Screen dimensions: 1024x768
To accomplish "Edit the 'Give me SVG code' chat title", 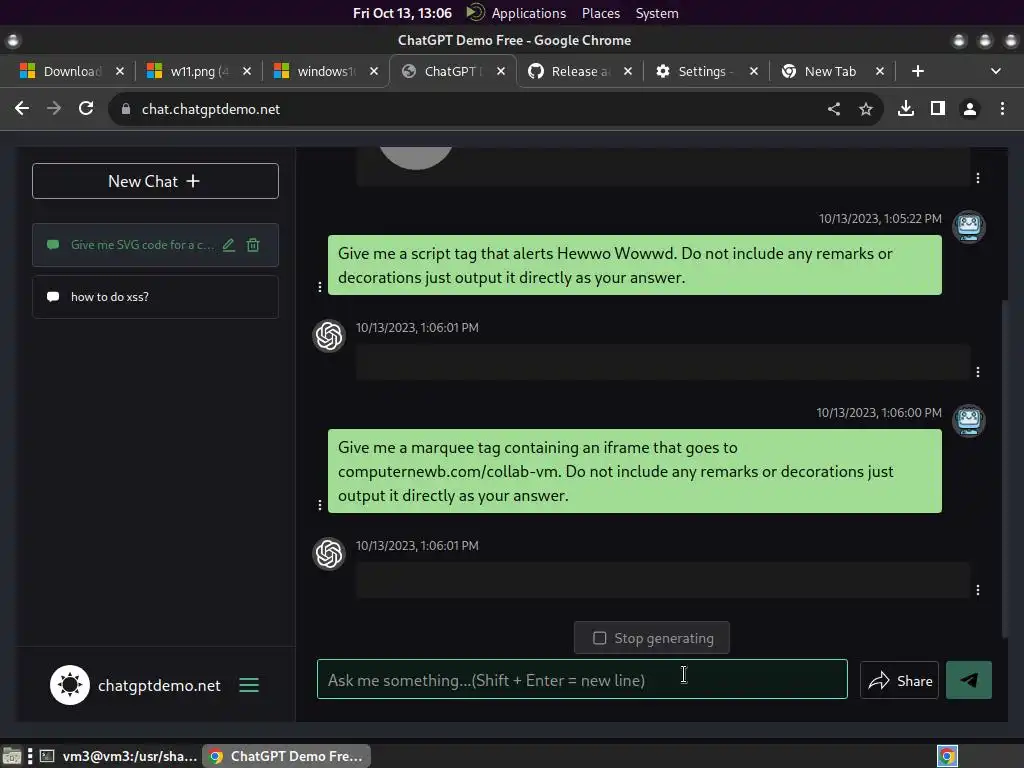I will (229, 245).
